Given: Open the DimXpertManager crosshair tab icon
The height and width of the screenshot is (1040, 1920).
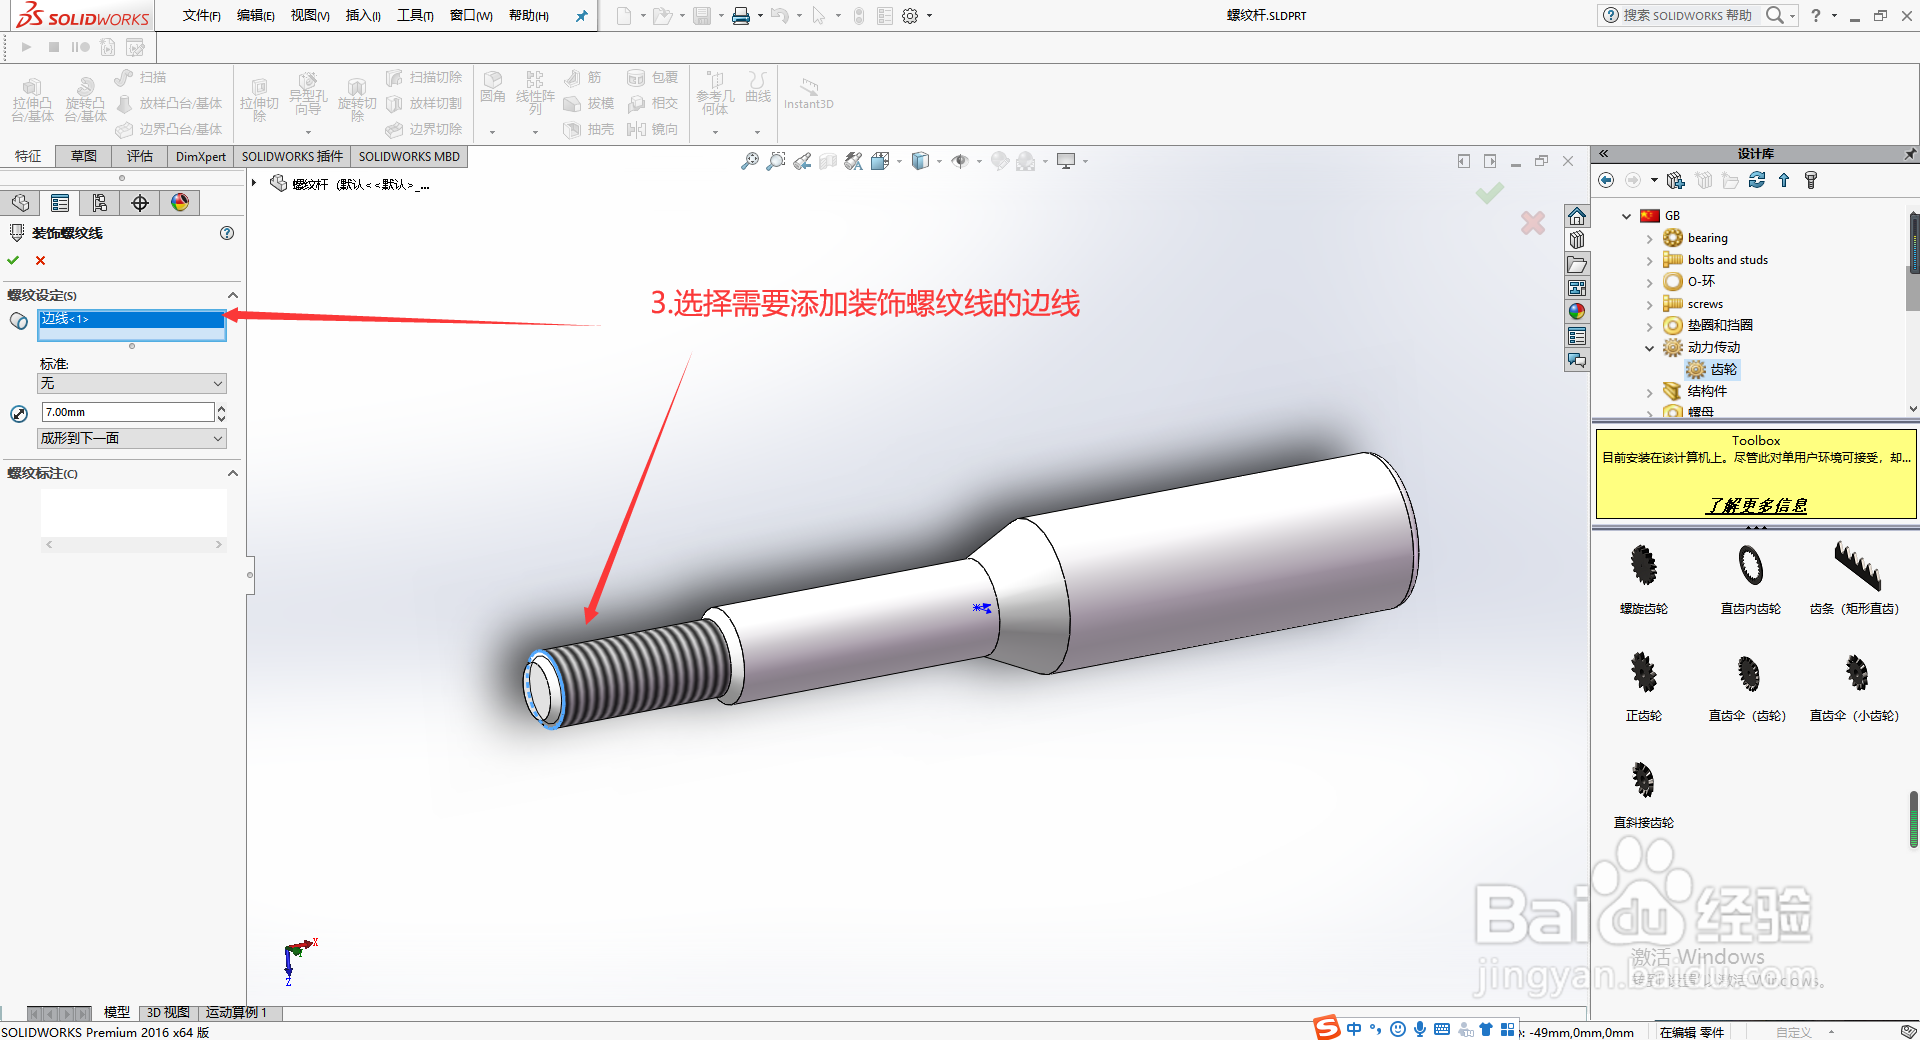Looking at the screenshot, I should click(x=140, y=203).
